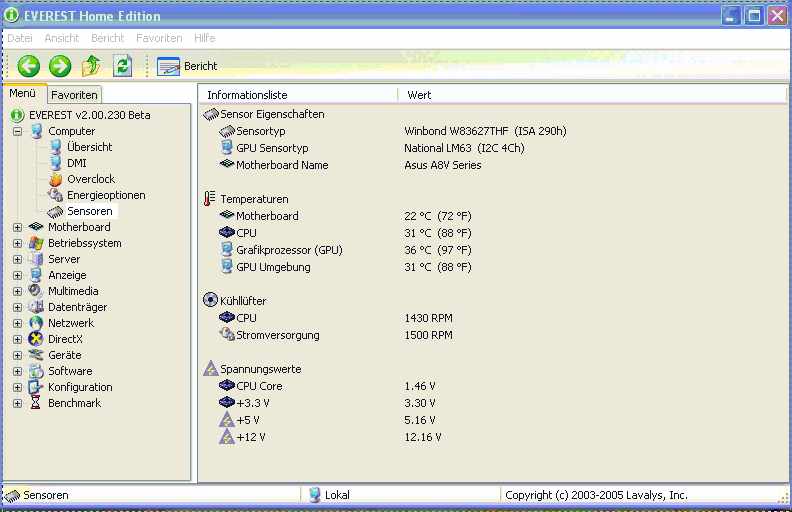Click the Lokal status bar entry
The height and width of the screenshot is (512, 792).
pyautogui.click(x=329, y=495)
